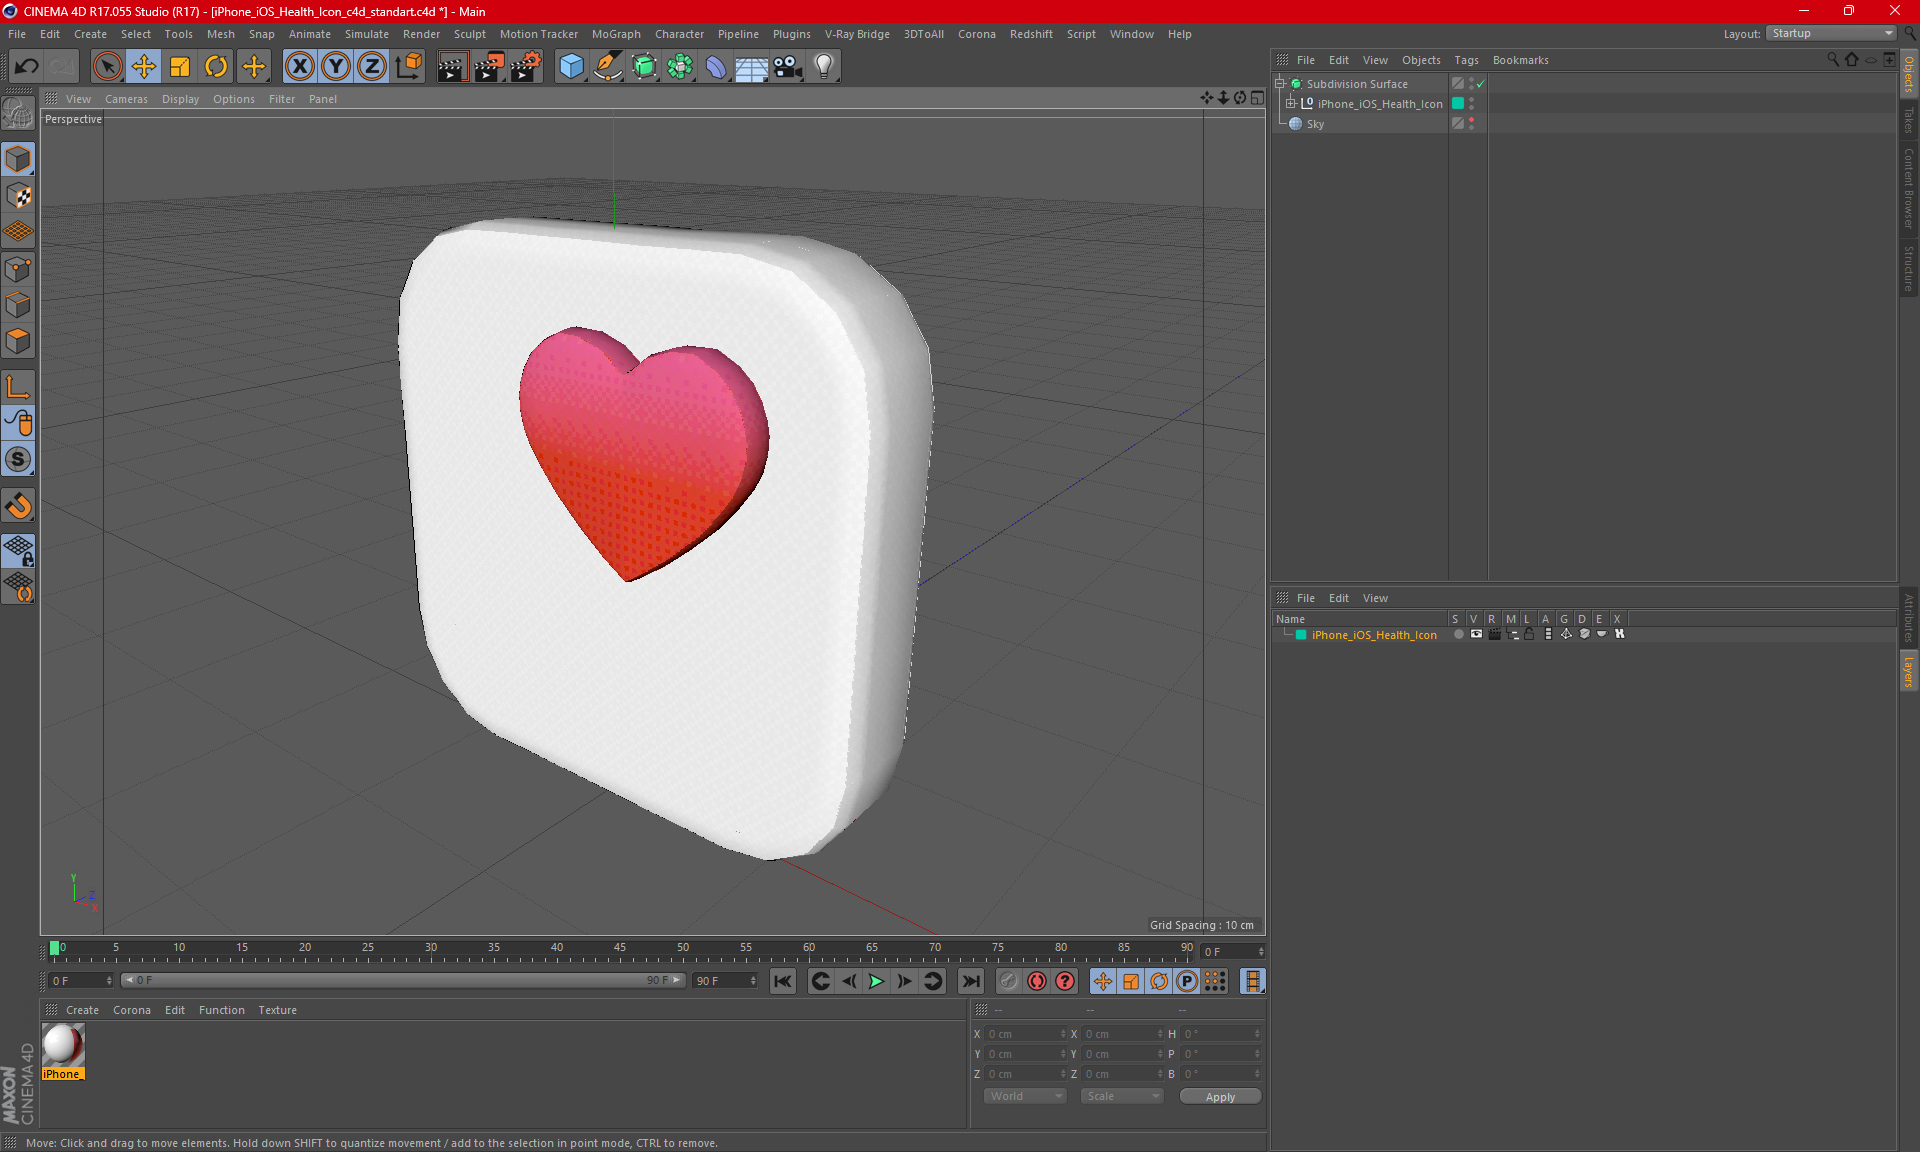Toggle Z axis lock
Screen dimensions: 1920x1152
click(372, 67)
